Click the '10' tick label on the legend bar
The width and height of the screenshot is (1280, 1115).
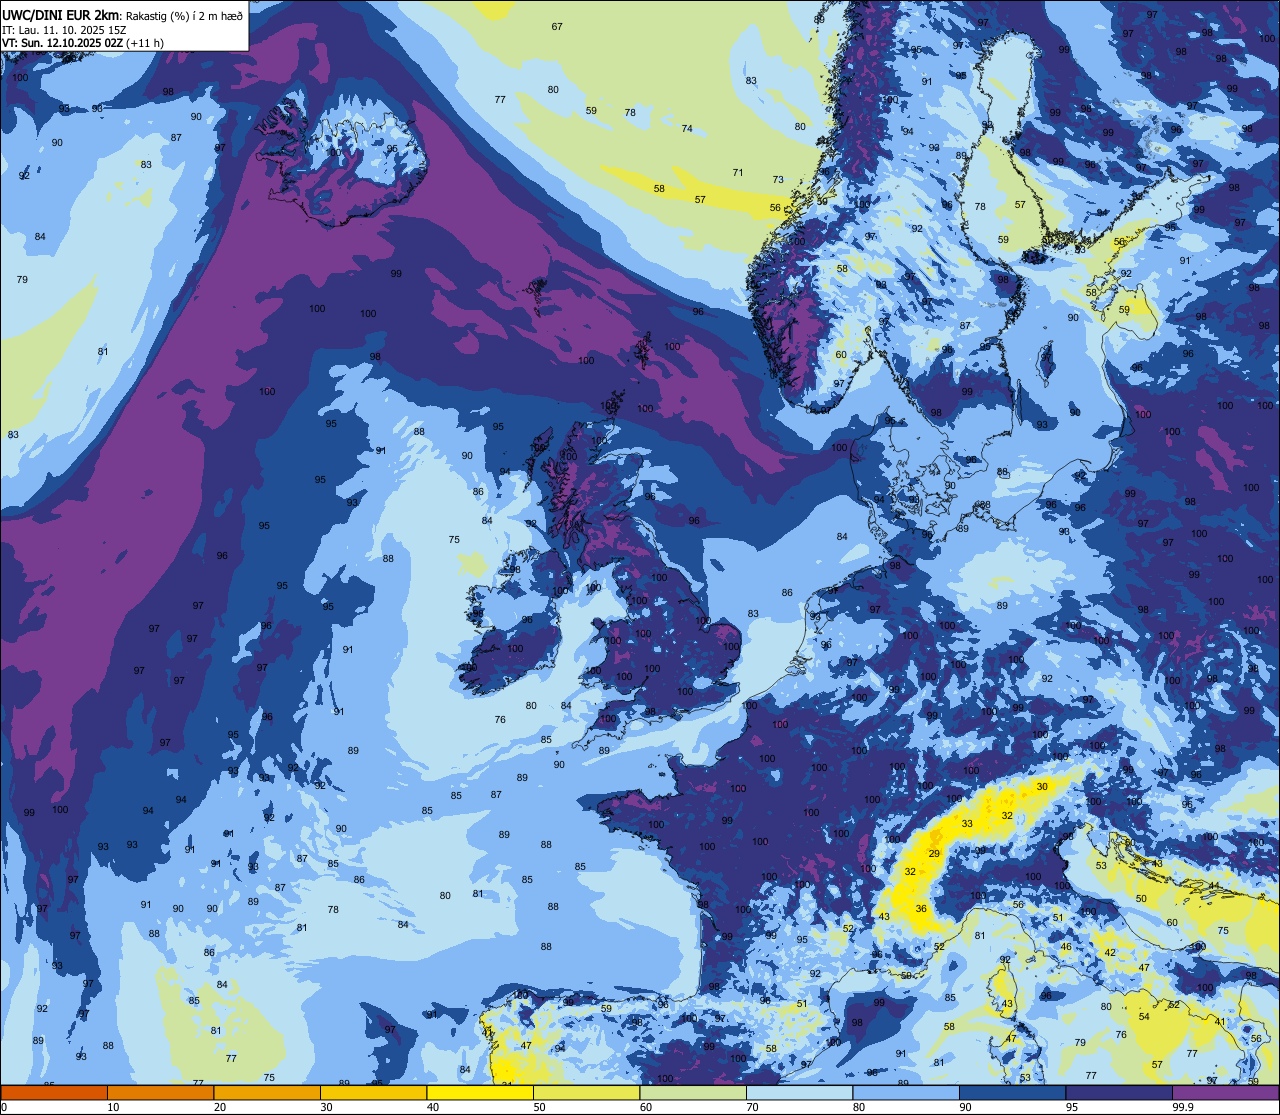(113, 1107)
